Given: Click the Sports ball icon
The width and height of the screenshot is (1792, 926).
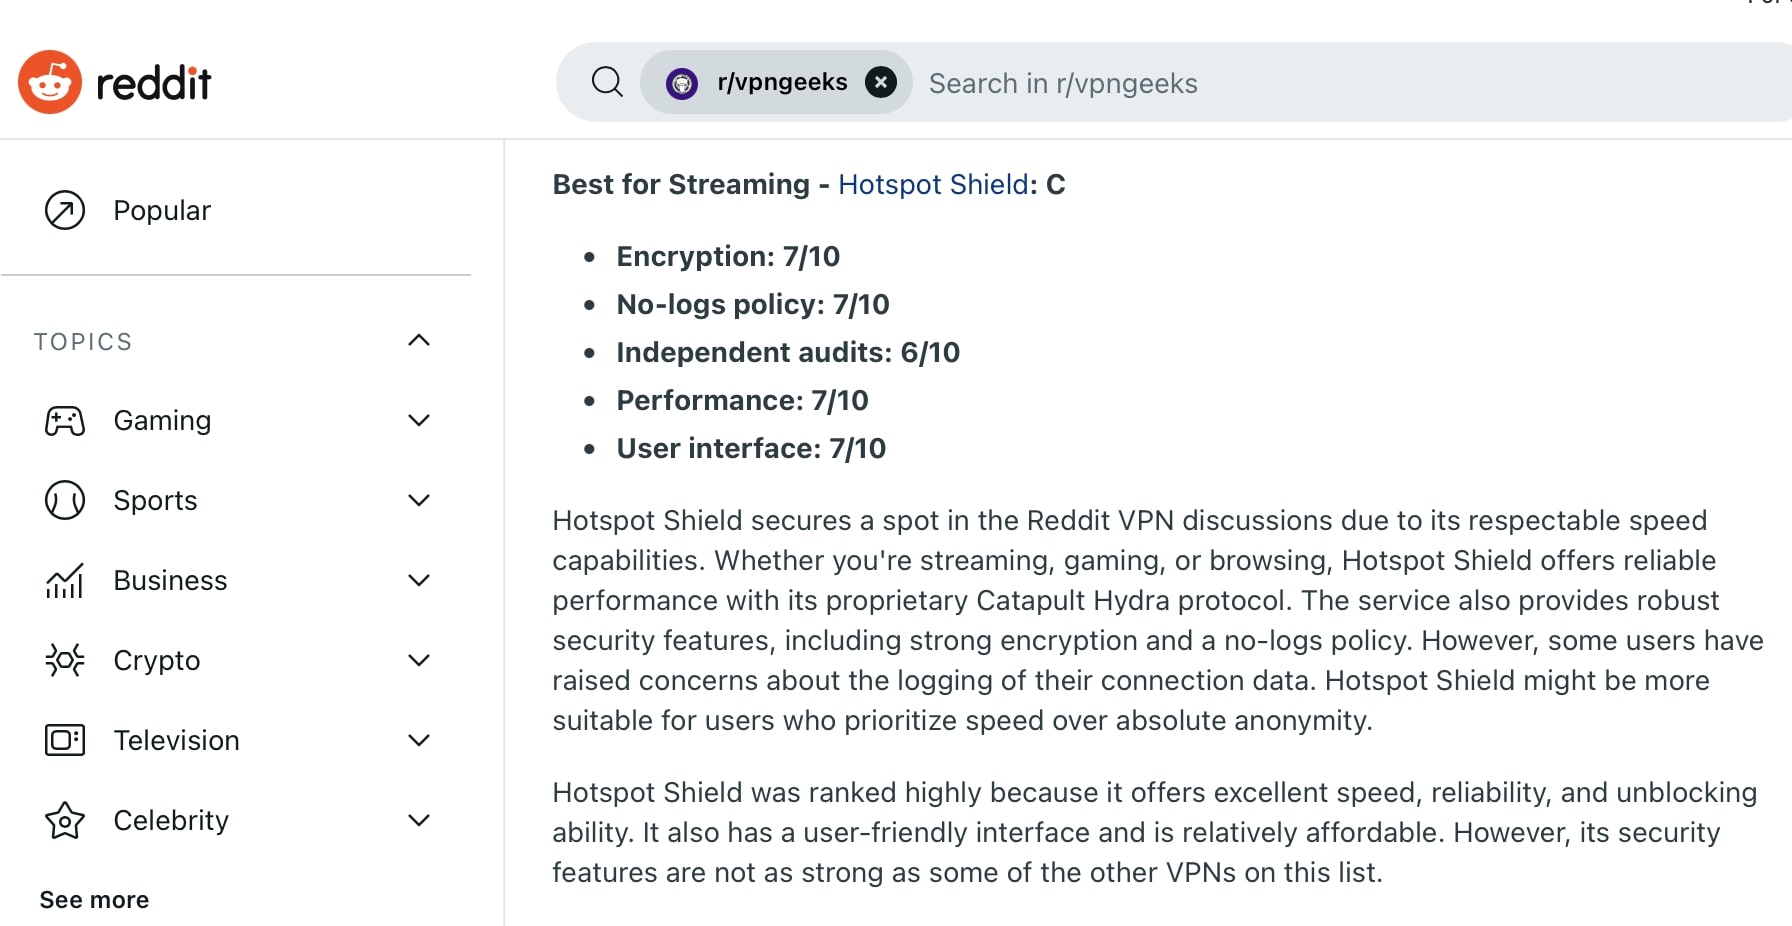Looking at the screenshot, I should [65, 500].
